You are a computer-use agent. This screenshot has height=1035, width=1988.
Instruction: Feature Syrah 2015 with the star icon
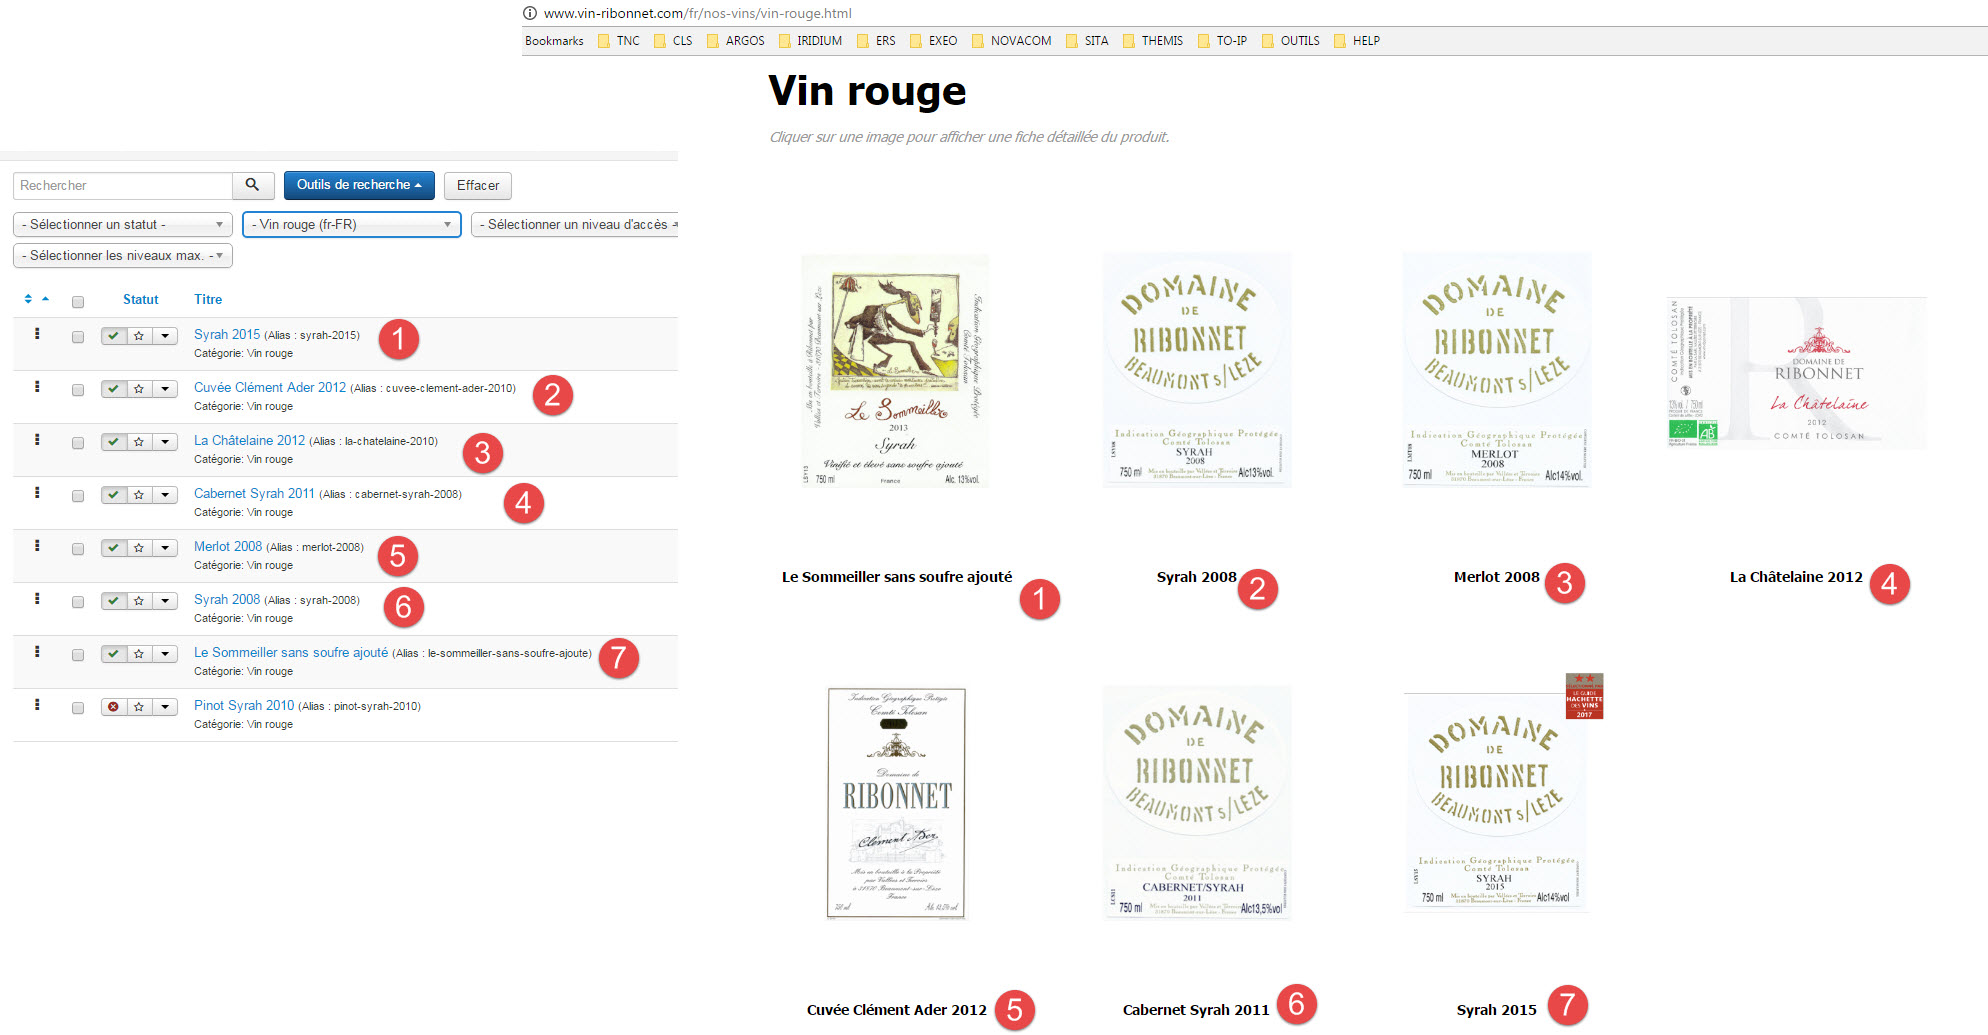139,336
